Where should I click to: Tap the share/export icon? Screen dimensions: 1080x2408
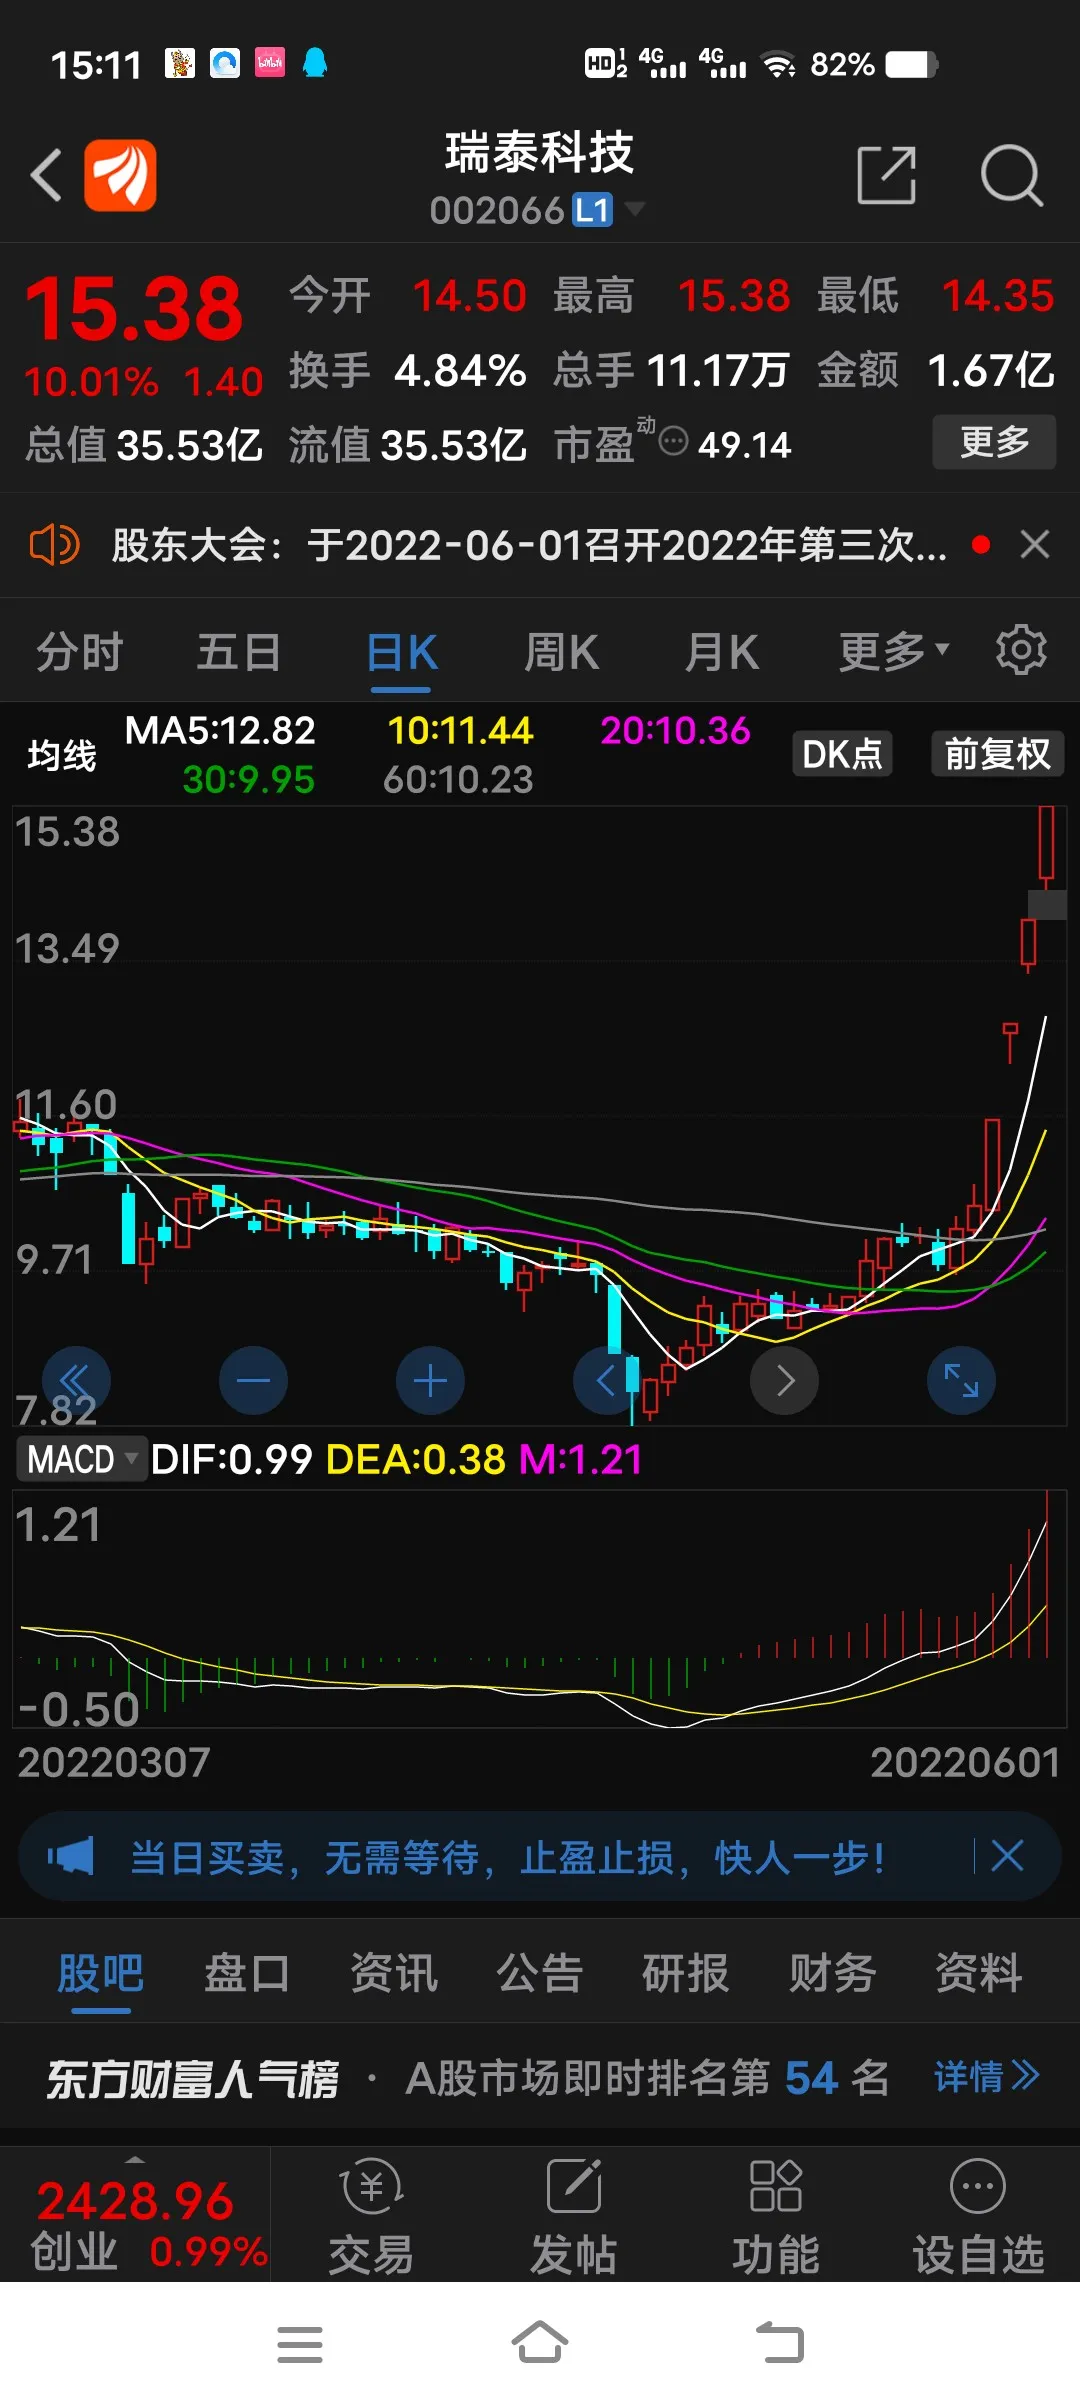(887, 175)
